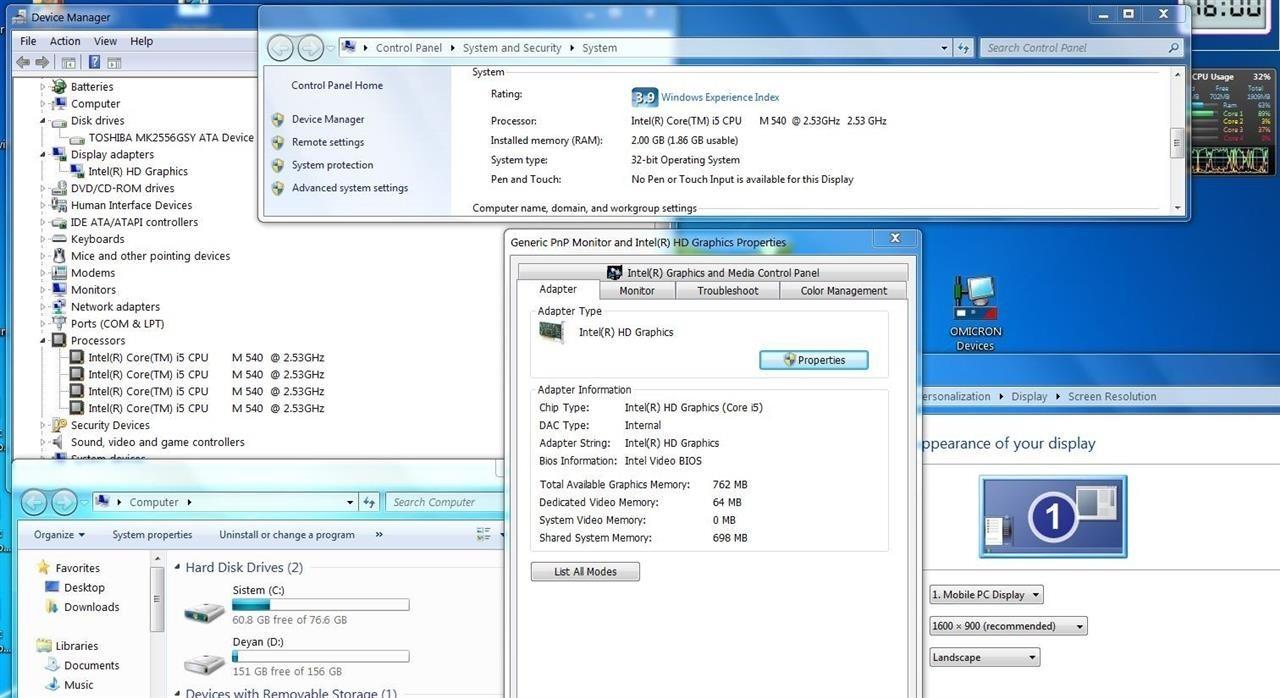The image size is (1280, 698).
Task: Open Remote settings link
Action: [328, 142]
